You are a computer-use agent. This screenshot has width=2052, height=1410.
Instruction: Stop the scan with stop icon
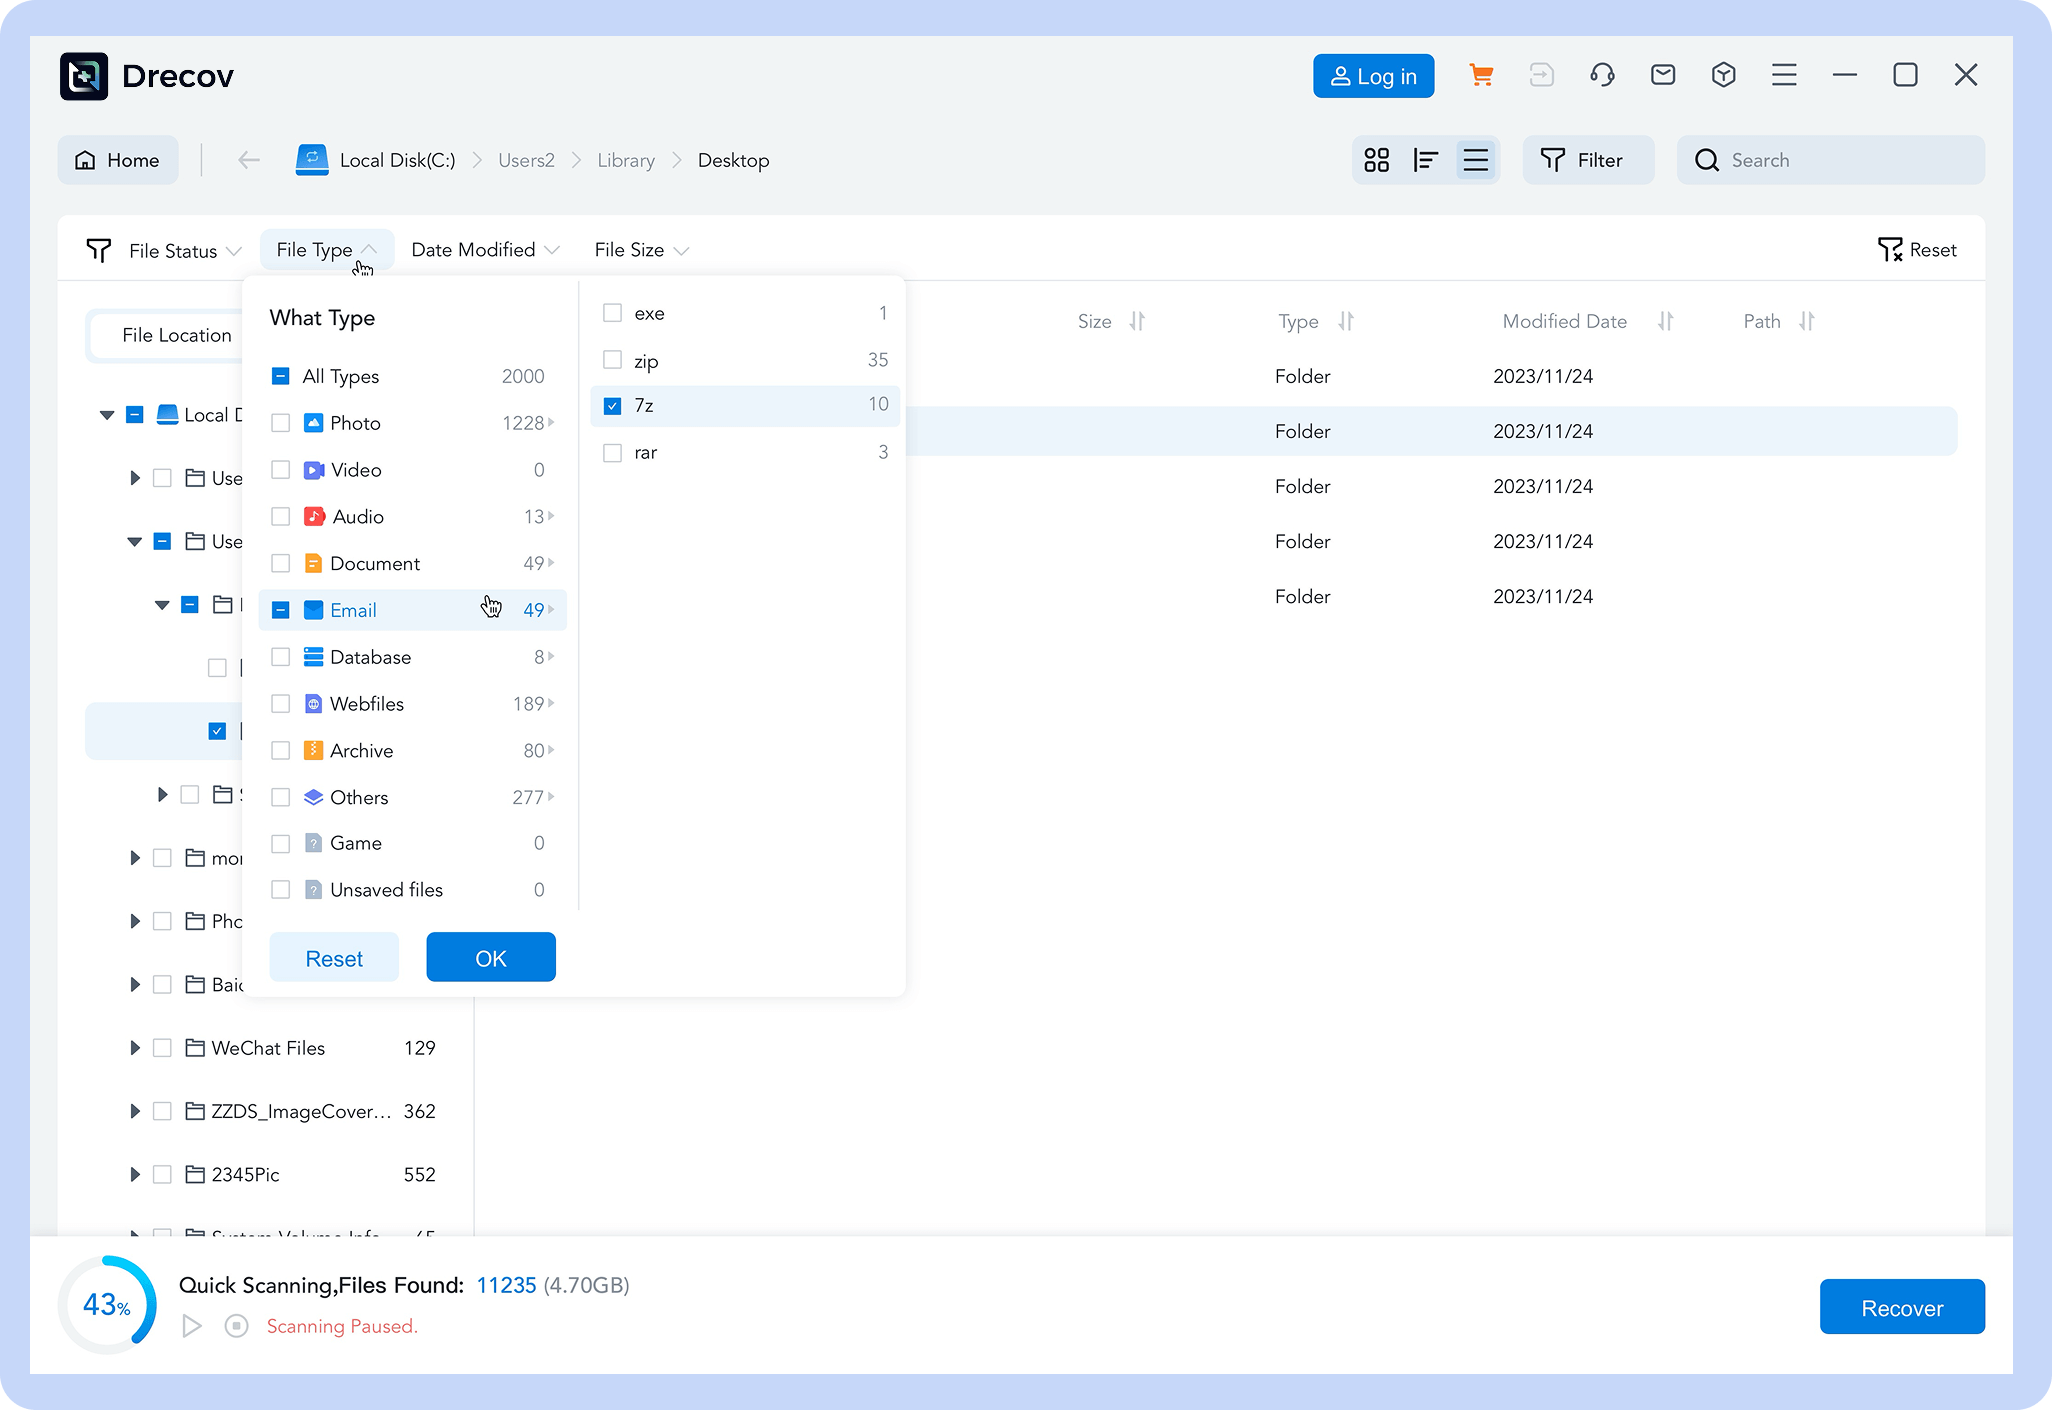(237, 1326)
